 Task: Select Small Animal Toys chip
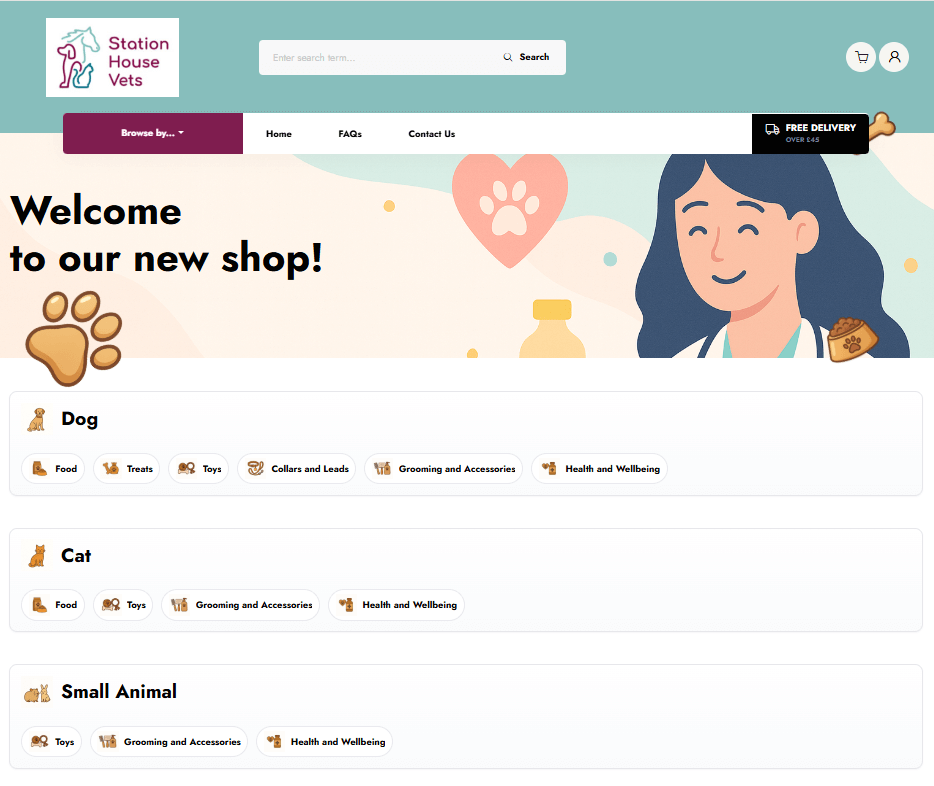[x=52, y=742]
